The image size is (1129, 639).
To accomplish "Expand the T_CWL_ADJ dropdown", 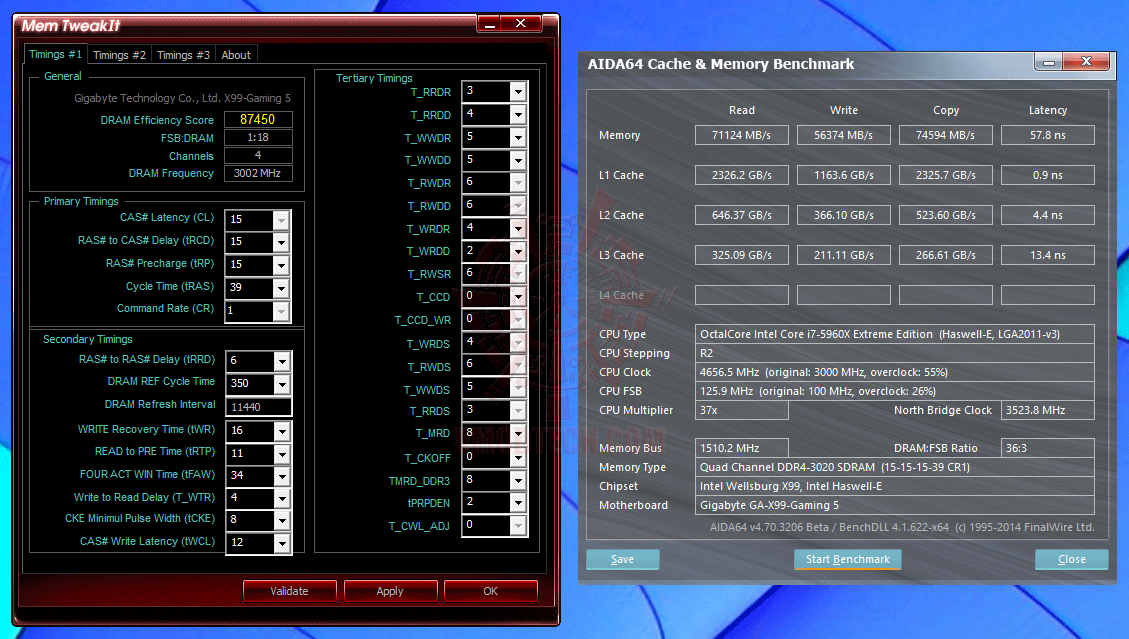I will (x=518, y=526).
